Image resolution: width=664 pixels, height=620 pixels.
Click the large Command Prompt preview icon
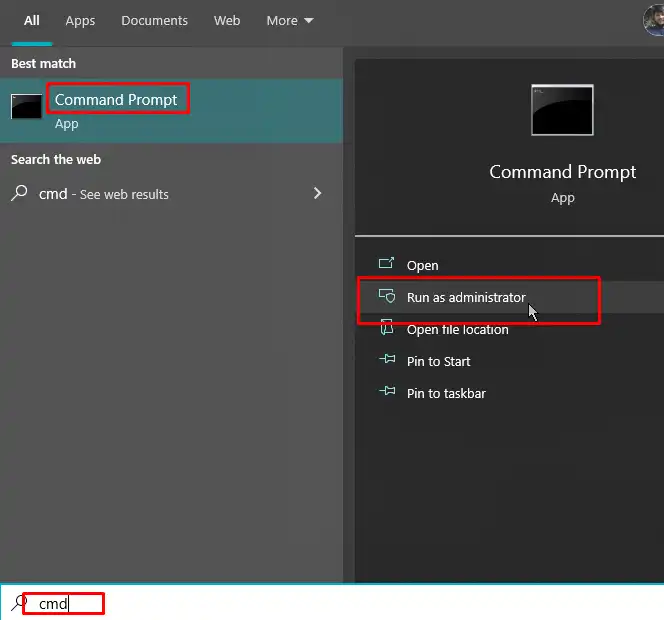pyautogui.click(x=562, y=110)
